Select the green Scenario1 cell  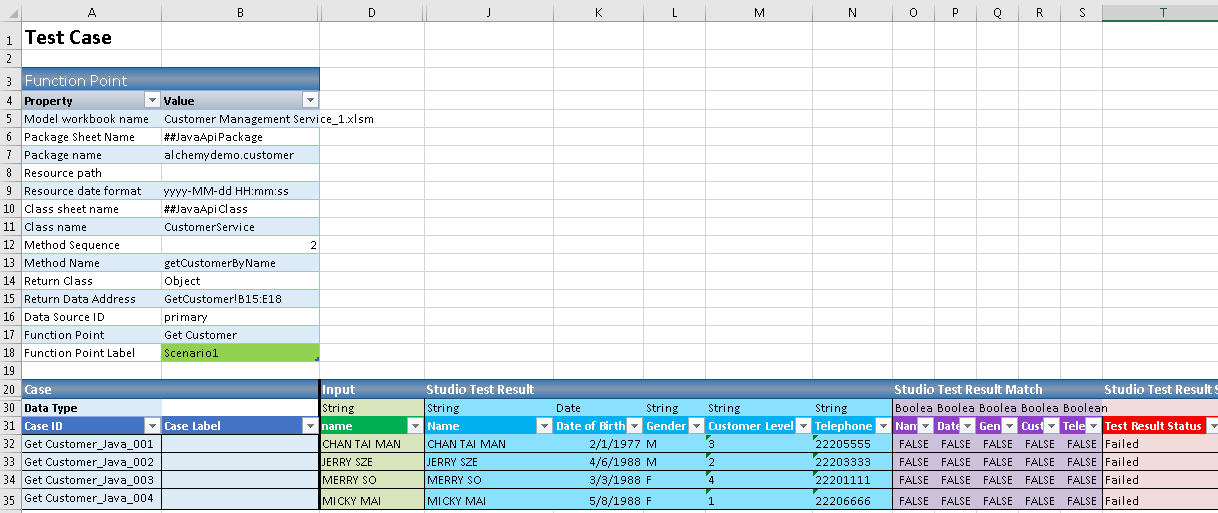point(240,353)
